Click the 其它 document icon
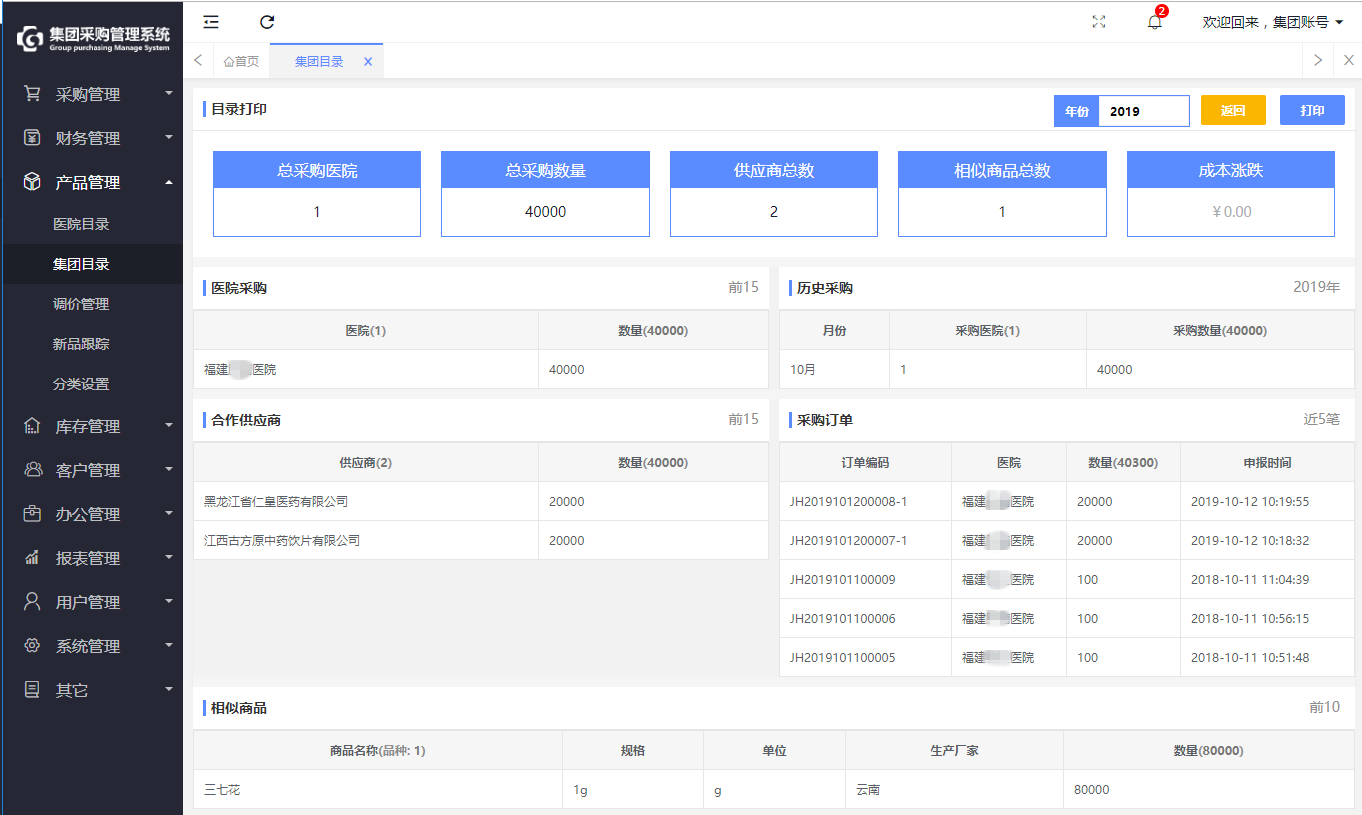1362x815 pixels. coord(32,690)
